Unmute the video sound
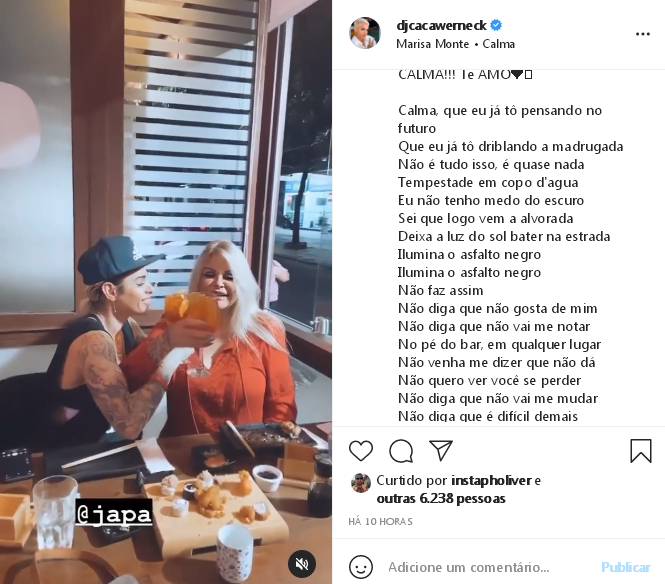Image resolution: width=665 pixels, height=584 pixels. coord(302,564)
